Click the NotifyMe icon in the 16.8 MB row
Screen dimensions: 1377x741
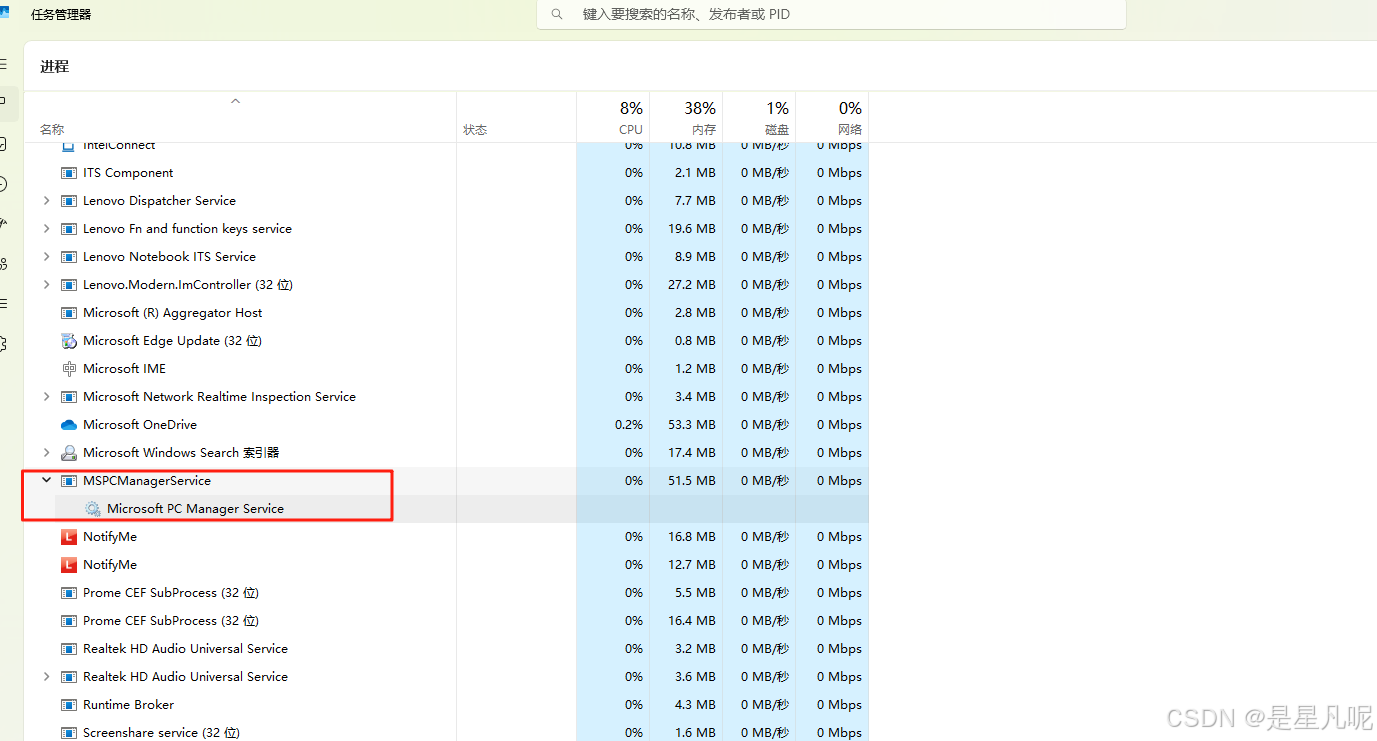point(69,537)
